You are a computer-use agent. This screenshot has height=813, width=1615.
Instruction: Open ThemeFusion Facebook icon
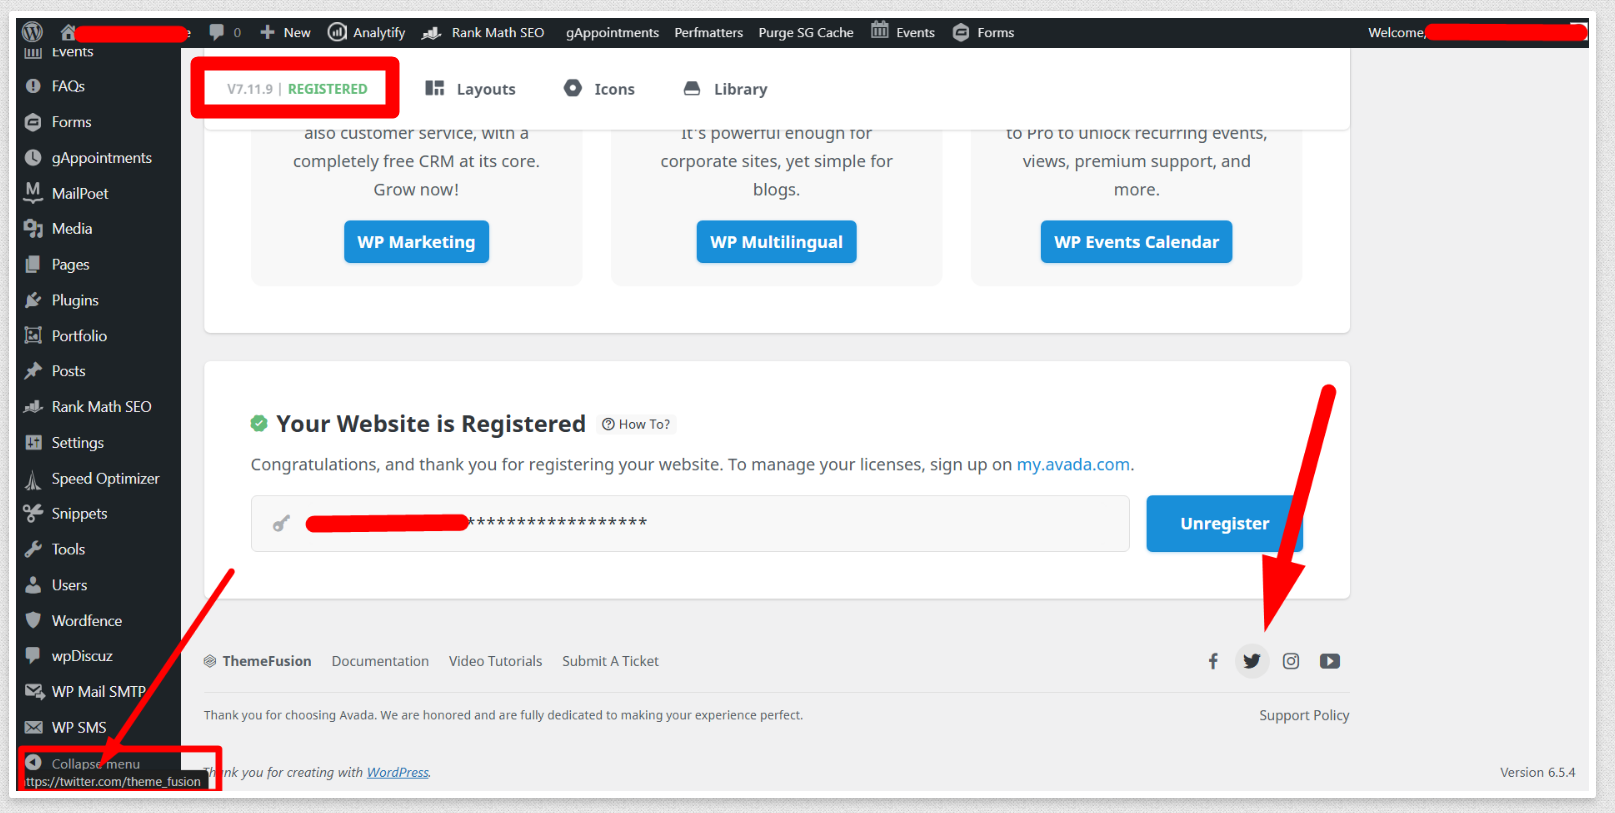click(x=1213, y=661)
